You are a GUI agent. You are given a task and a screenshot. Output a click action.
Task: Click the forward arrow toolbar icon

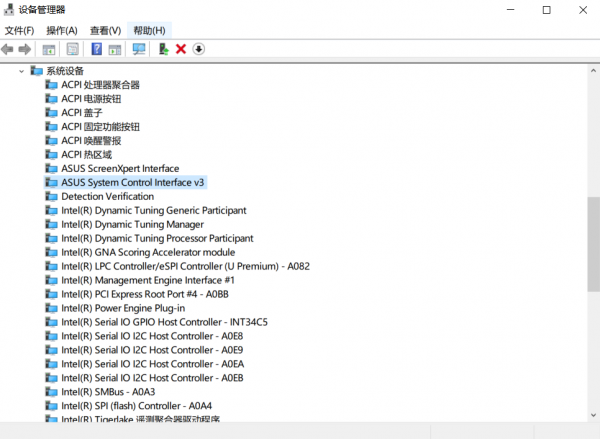pos(25,49)
